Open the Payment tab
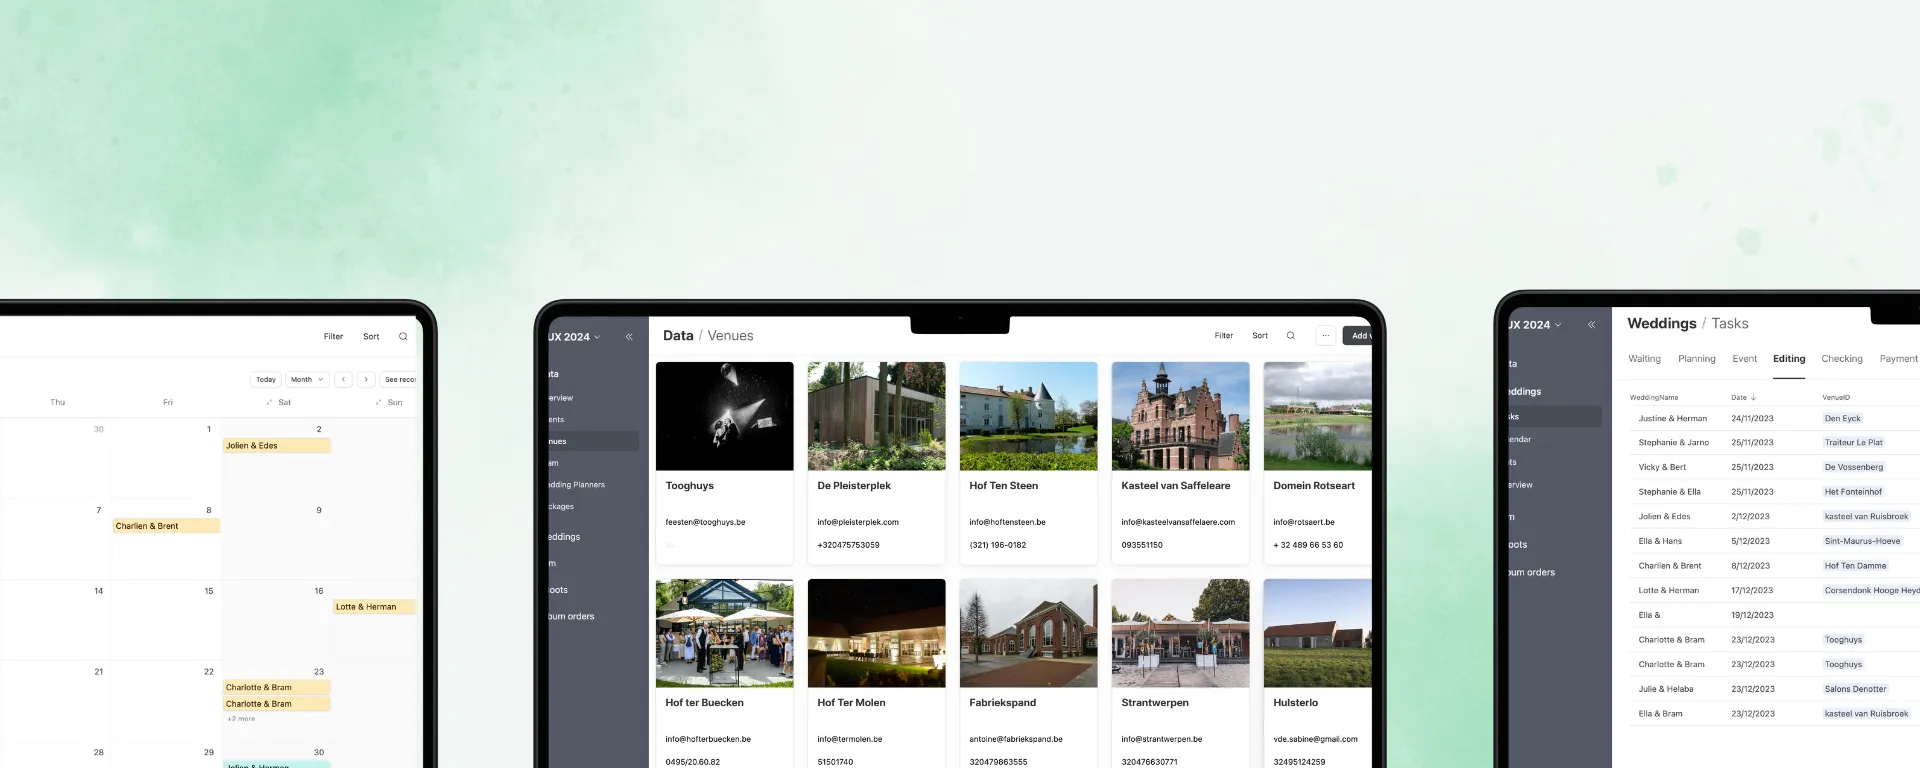 point(1898,359)
